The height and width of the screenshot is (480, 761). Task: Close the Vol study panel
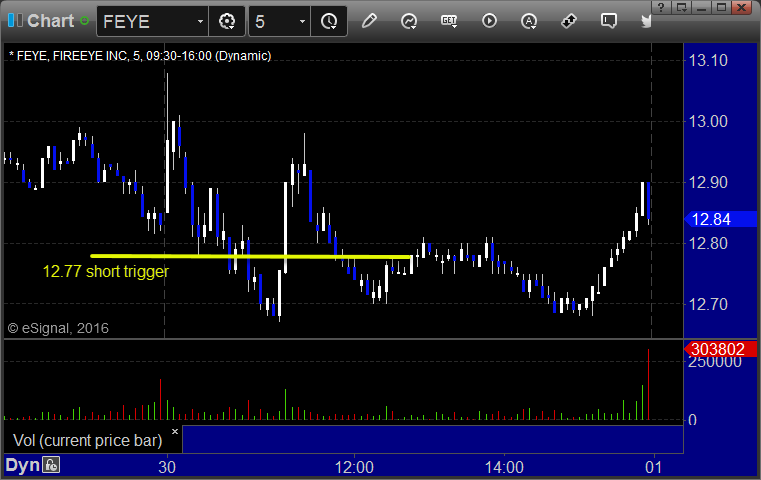[x=175, y=431]
